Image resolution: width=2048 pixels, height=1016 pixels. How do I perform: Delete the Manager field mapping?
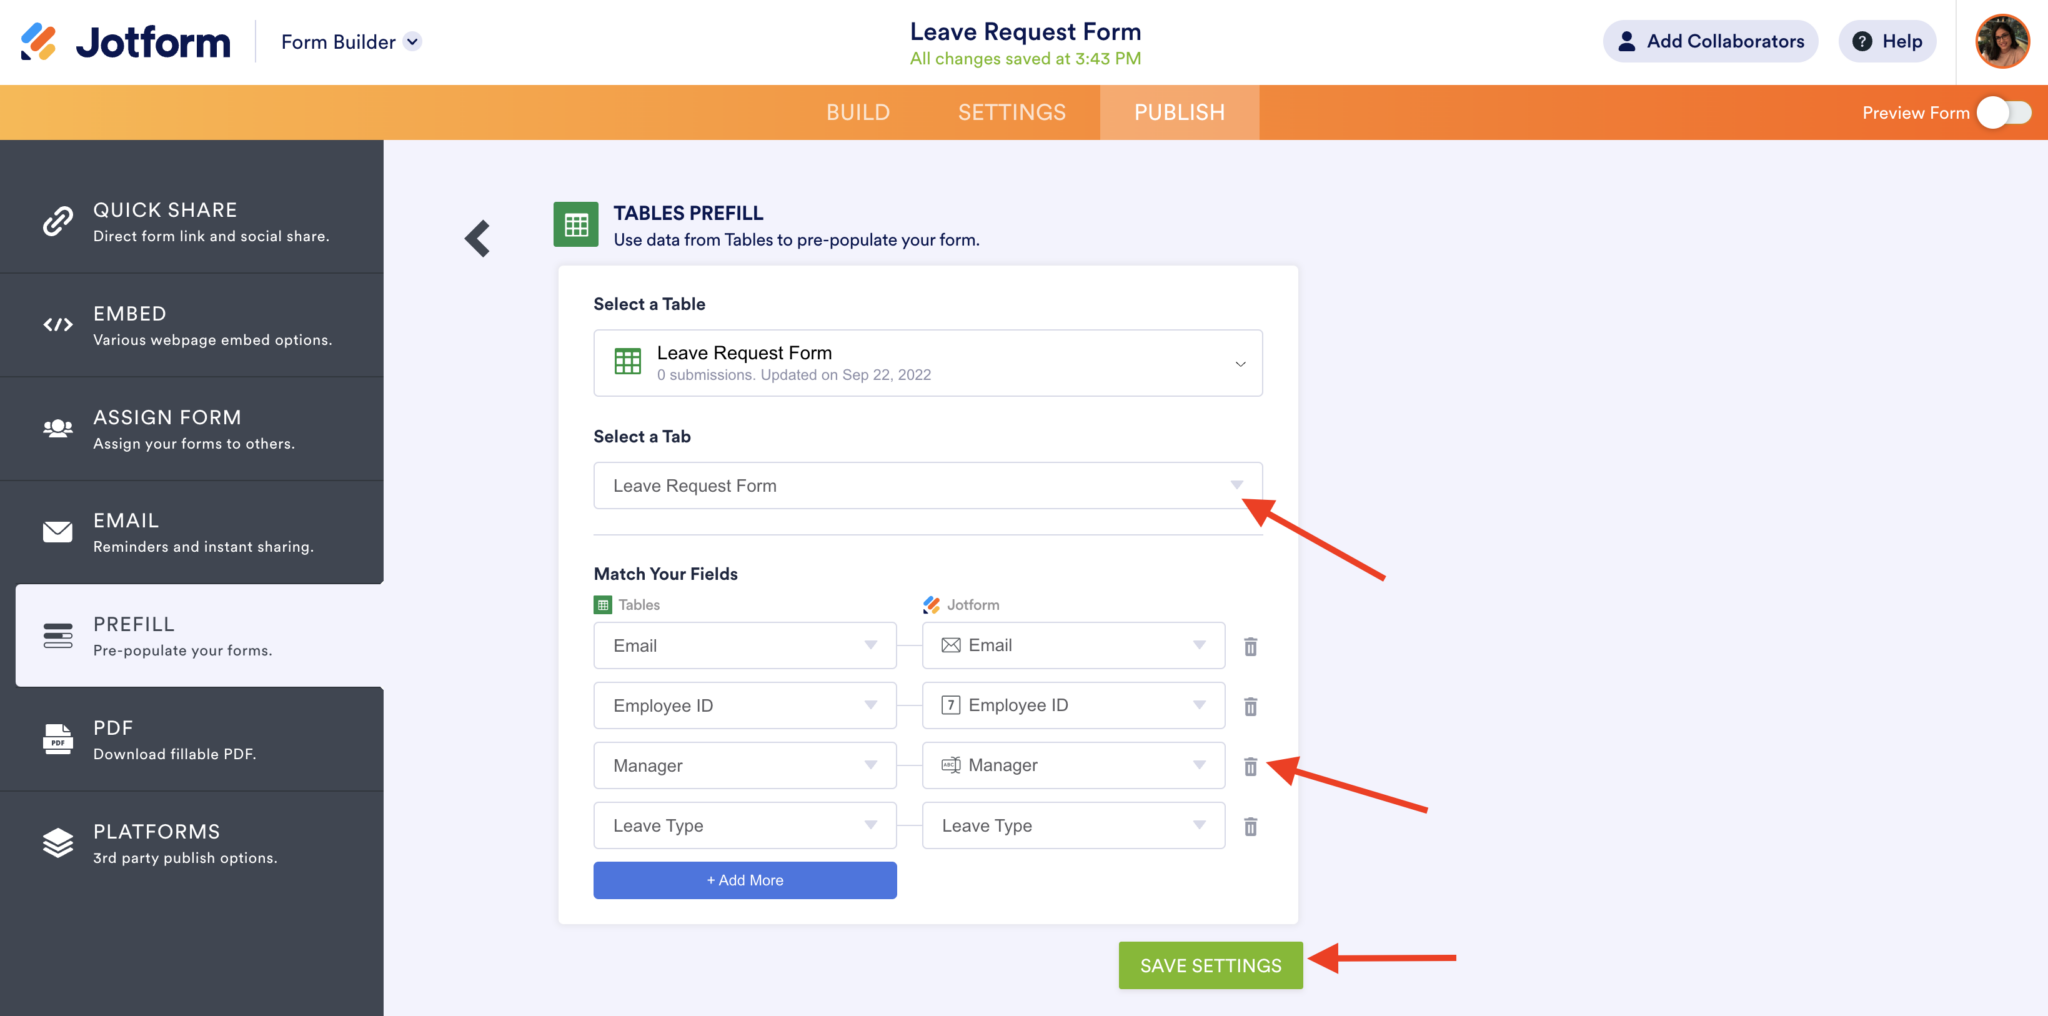click(1250, 765)
